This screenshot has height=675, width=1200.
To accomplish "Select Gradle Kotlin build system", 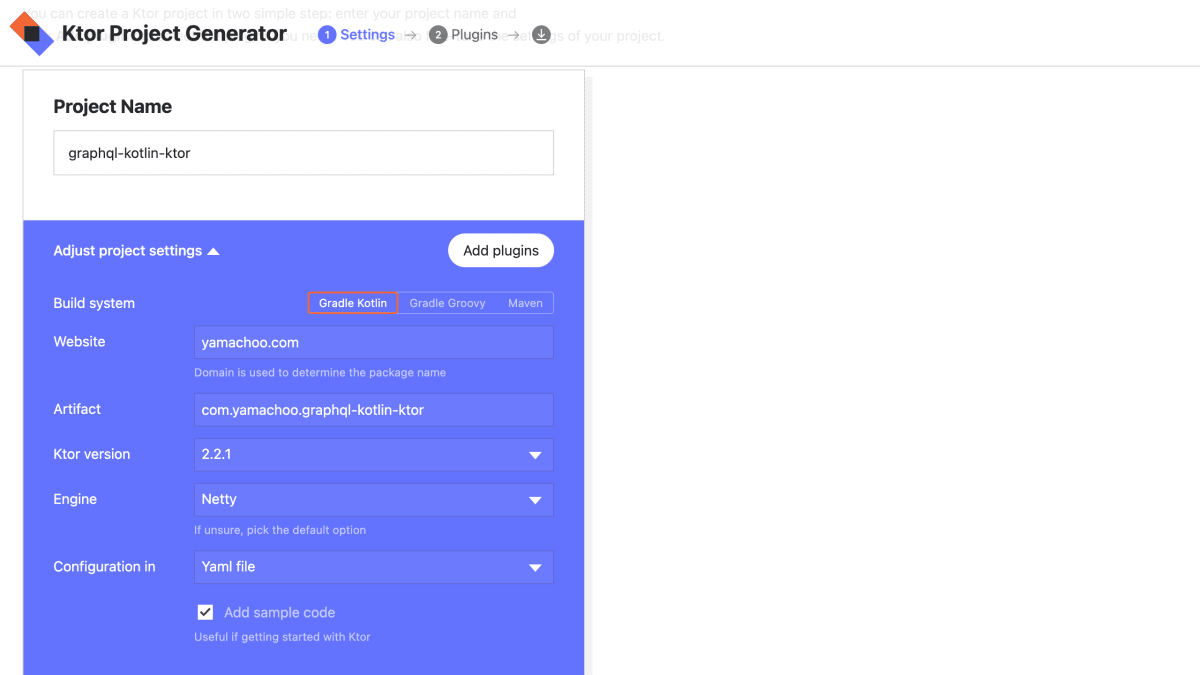I will (353, 303).
